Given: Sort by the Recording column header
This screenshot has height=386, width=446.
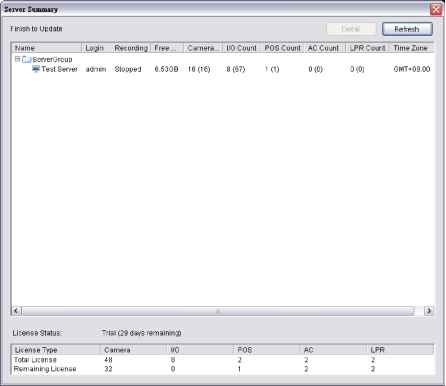Looking at the screenshot, I should pyautogui.click(x=131, y=48).
